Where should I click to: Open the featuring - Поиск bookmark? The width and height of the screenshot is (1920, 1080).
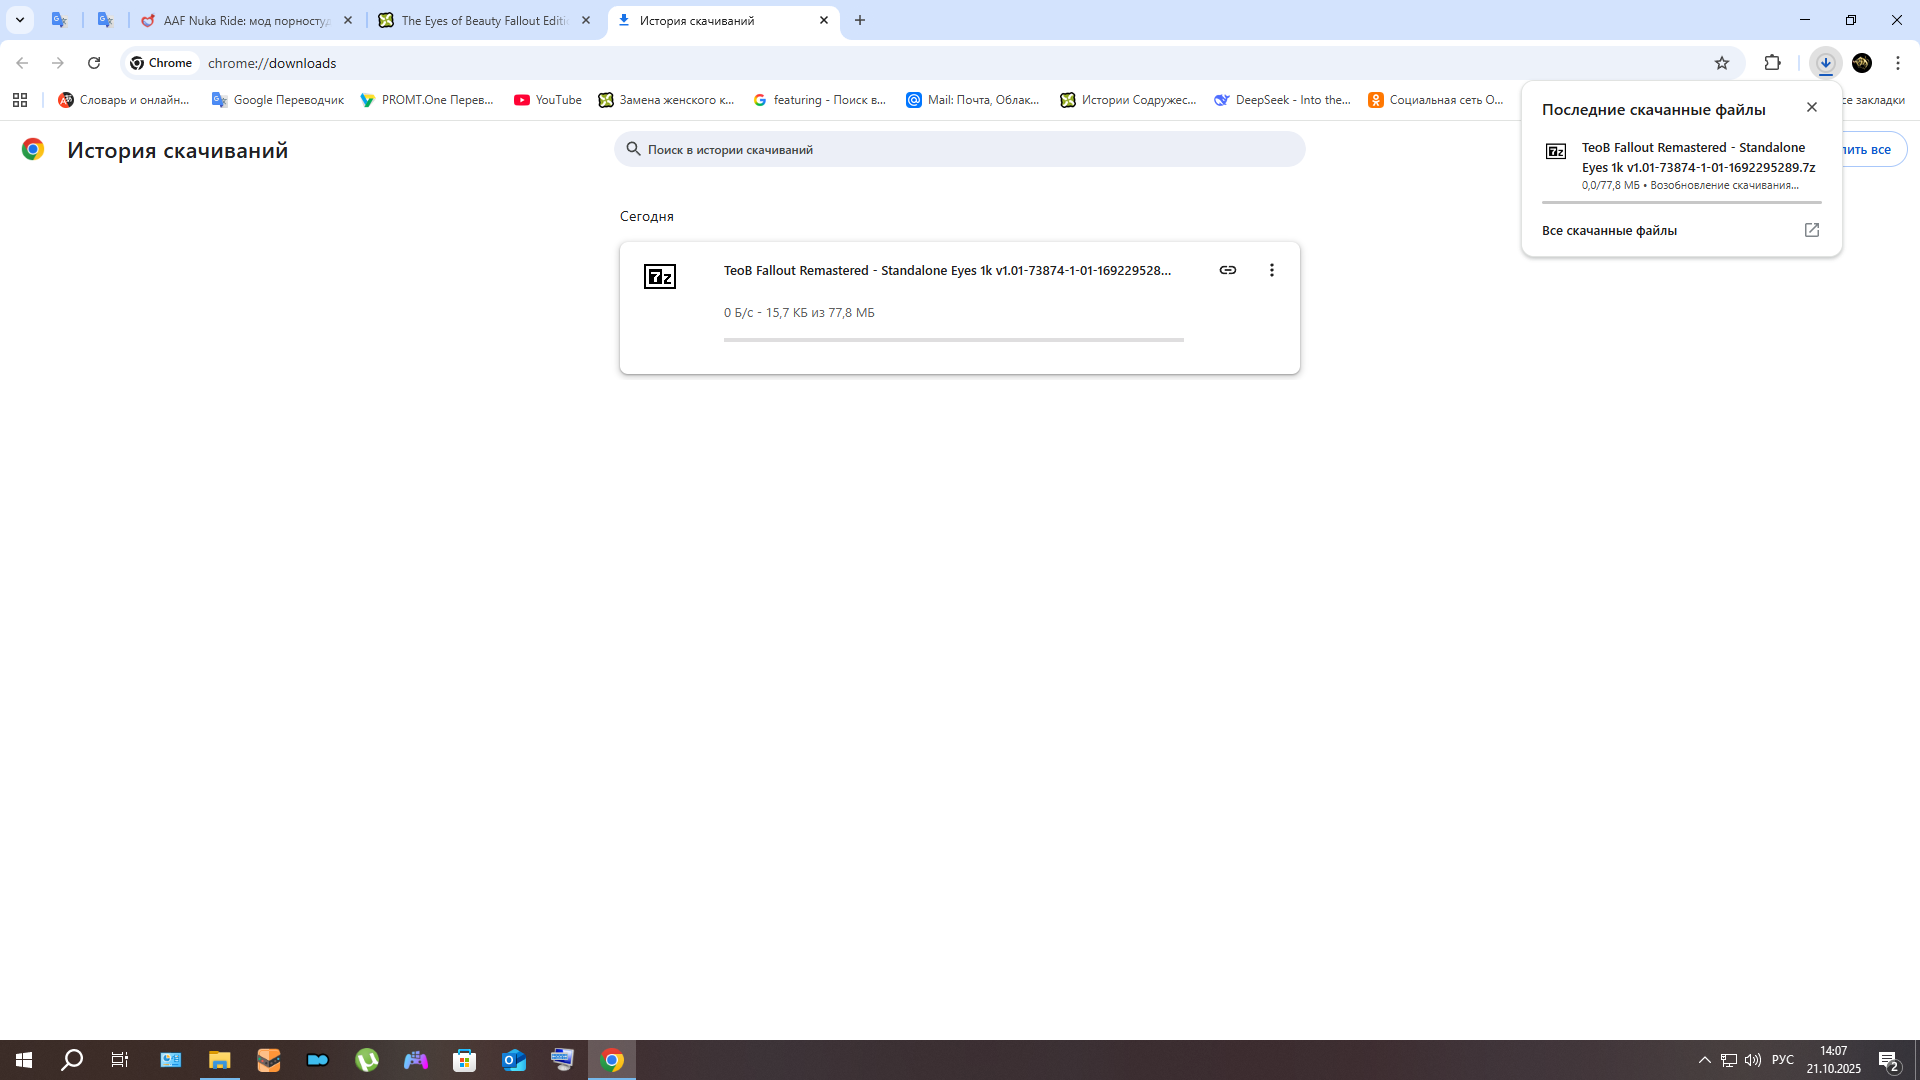tap(820, 100)
